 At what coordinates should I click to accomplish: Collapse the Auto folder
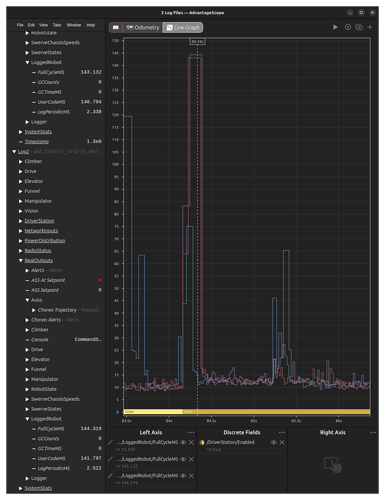(x=27, y=300)
